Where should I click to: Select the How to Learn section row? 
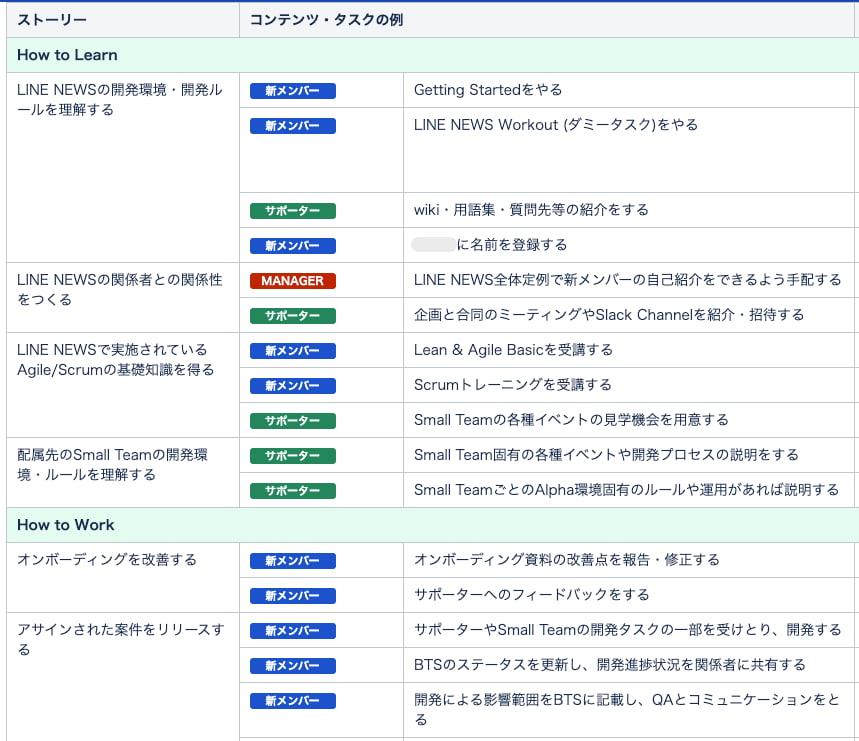coord(433,55)
